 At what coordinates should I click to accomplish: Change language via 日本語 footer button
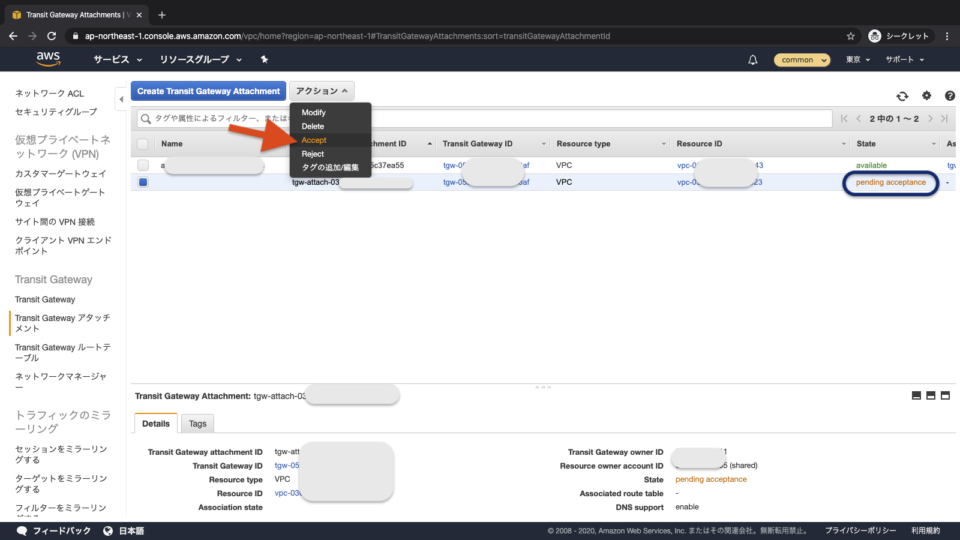pyautogui.click(x=124, y=531)
